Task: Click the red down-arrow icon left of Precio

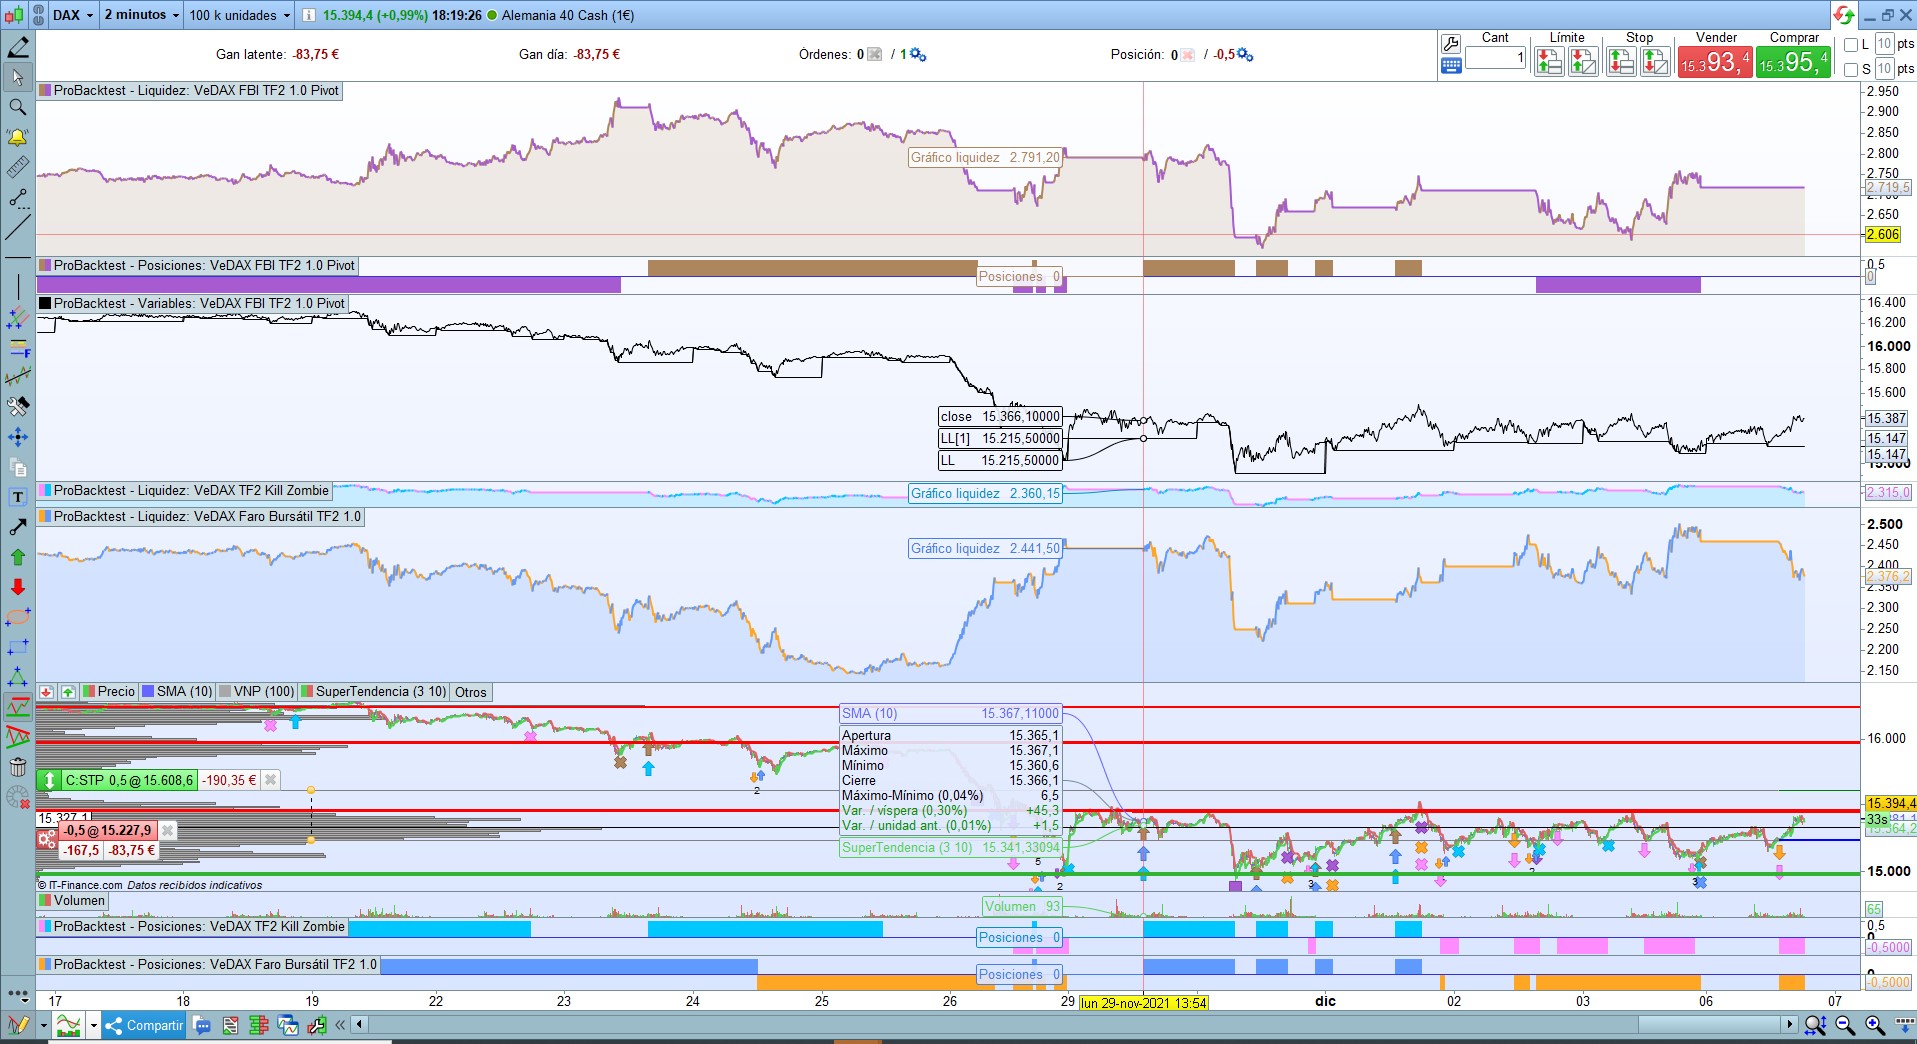Action: (46, 692)
